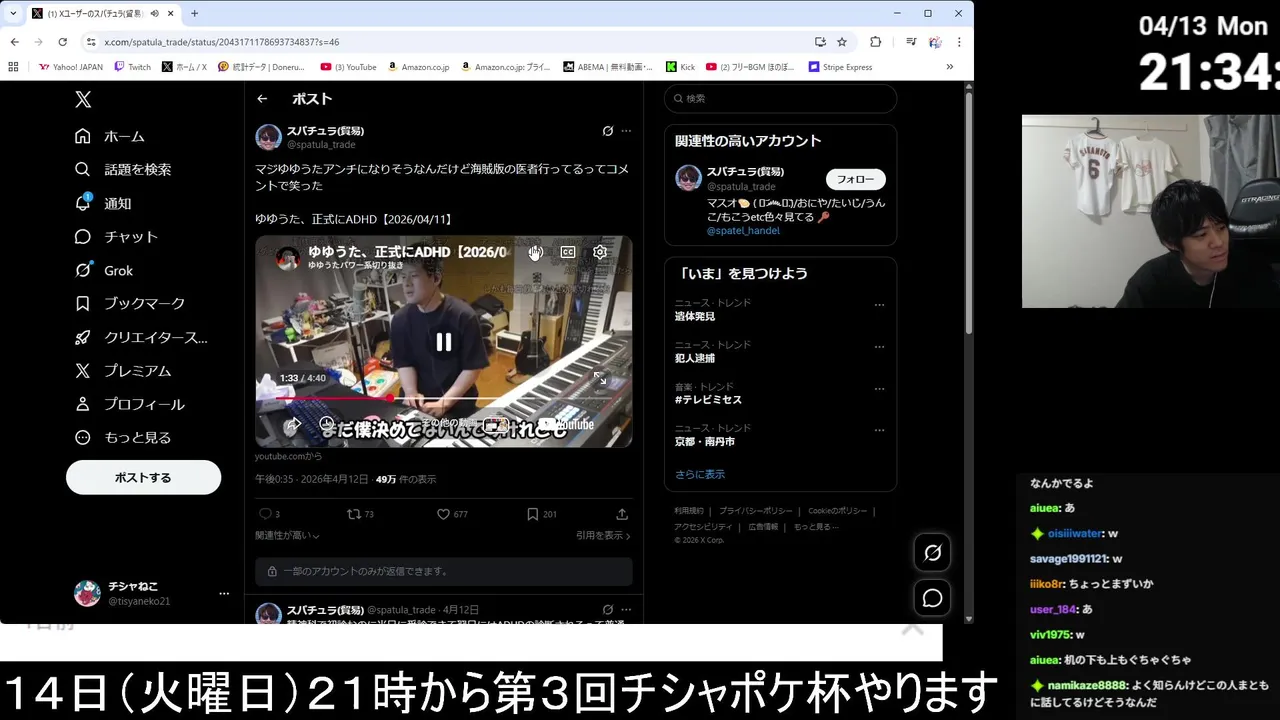Enter fullscreen on the embedded video

[600, 378]
